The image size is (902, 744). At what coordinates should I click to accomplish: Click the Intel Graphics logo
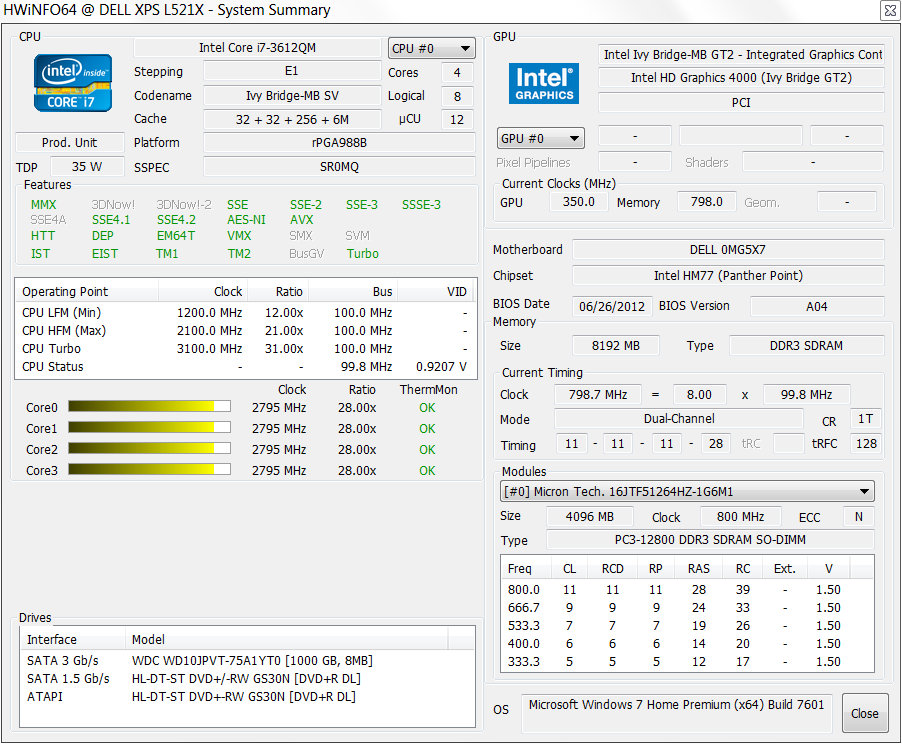pyautogui.click(x=544, y=83)
